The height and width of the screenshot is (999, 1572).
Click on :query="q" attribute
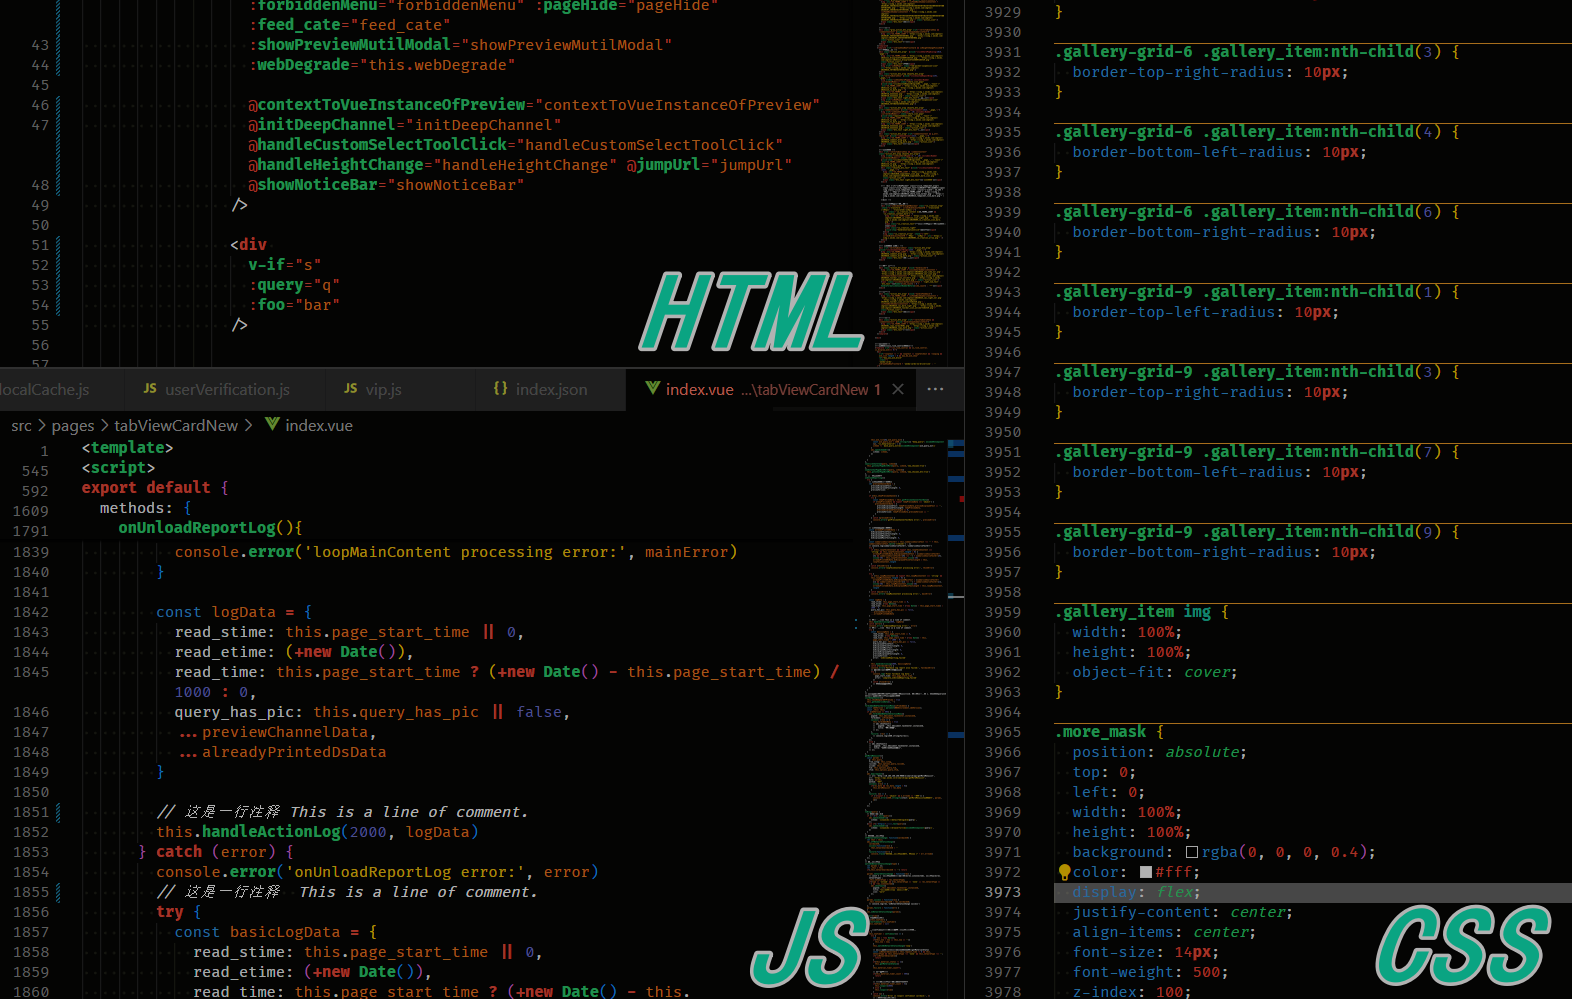294,285
